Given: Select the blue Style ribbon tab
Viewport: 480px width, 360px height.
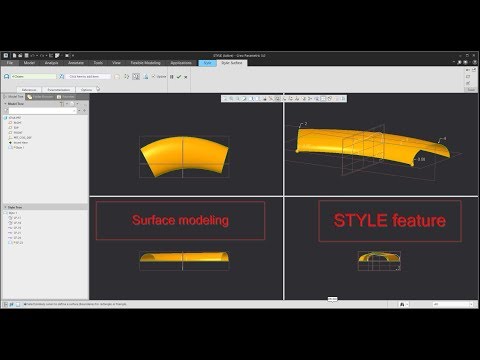Looking at the screenshot, I should pyautogui.click(x=207, y=63).
